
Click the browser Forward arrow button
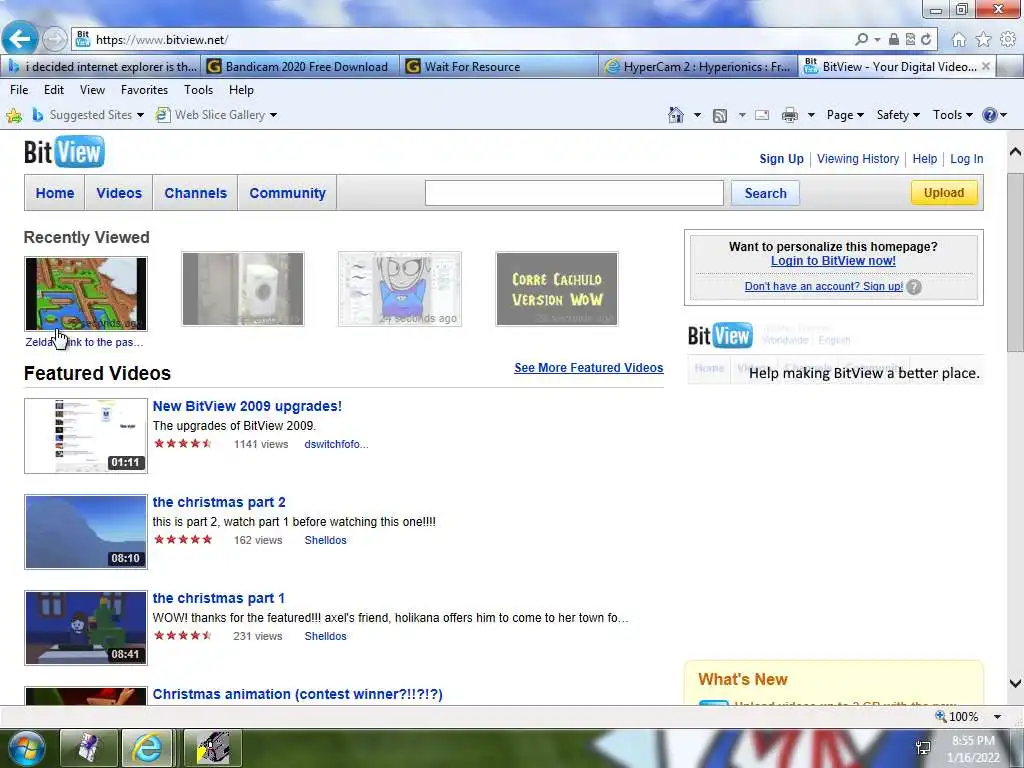pyautogui.click(x=55, y=40)
